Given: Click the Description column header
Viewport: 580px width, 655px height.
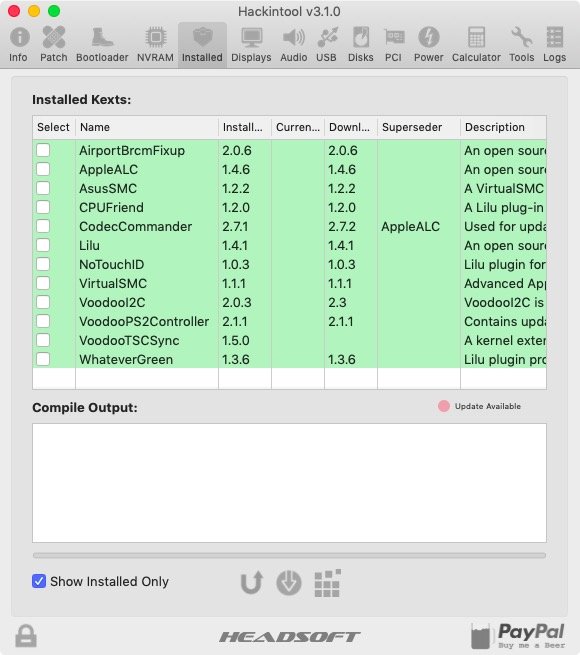Looking at the screenshot, I should (503, 127).
